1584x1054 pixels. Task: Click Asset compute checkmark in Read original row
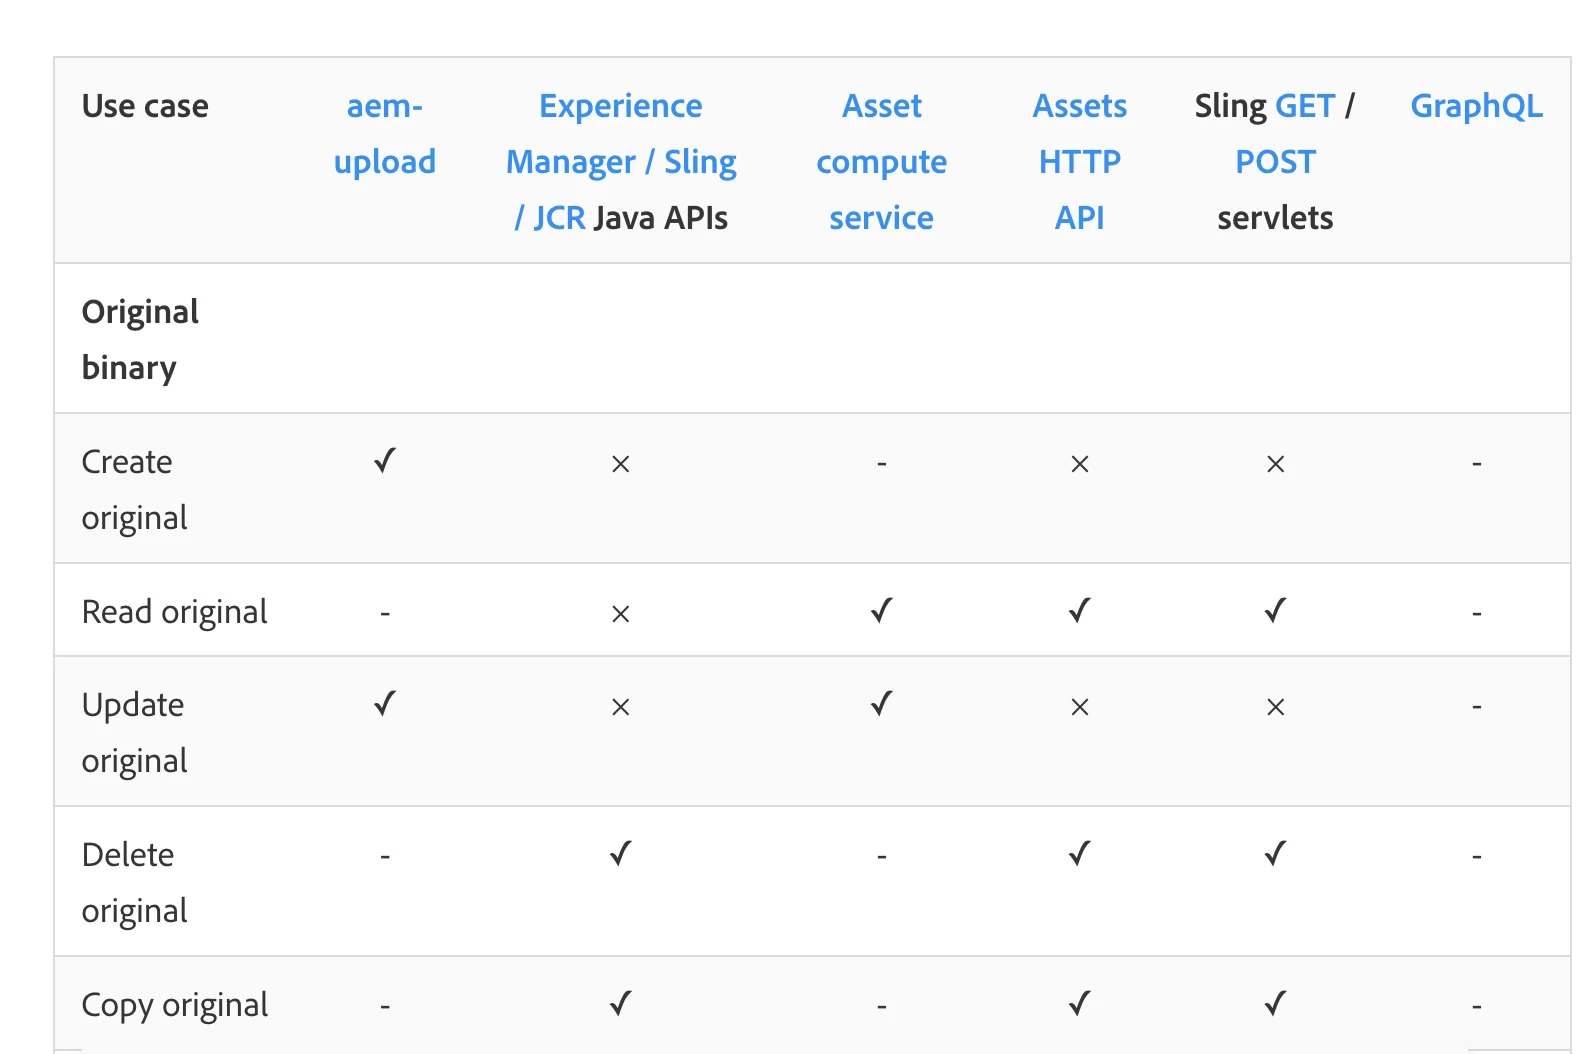tap(881, 611)
